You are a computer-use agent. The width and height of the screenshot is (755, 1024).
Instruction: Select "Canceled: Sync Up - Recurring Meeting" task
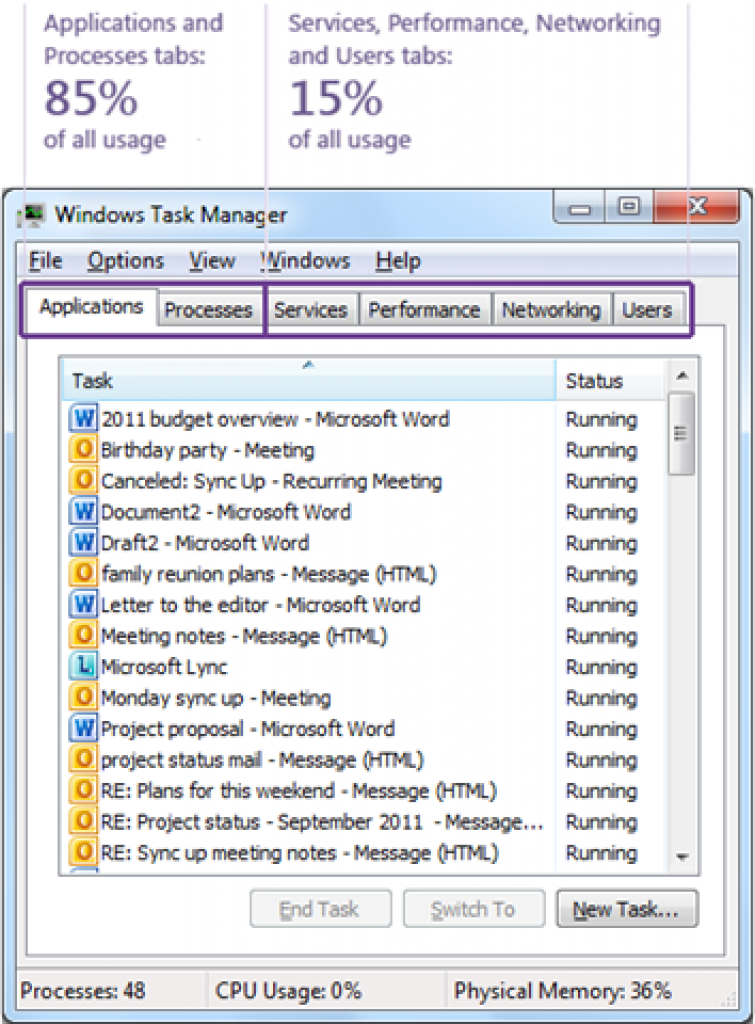tap(272, 481)
